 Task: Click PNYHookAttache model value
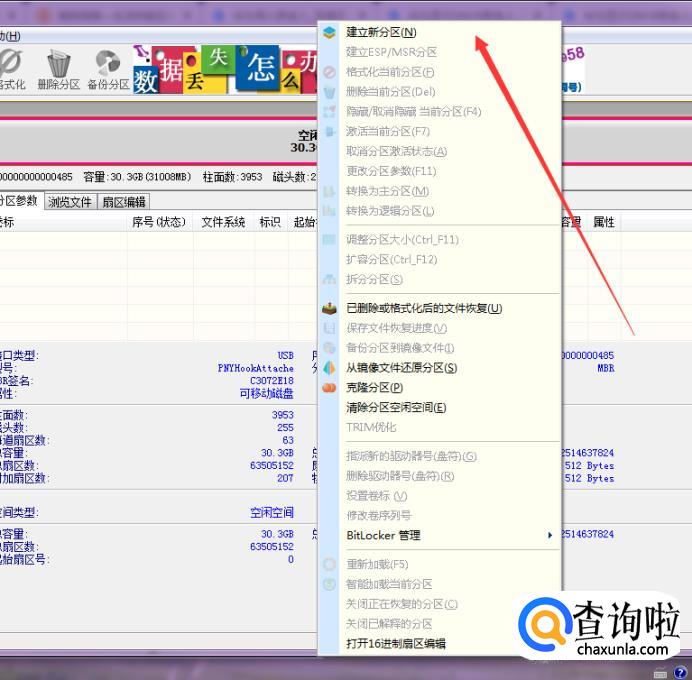[x=256, y=368]
